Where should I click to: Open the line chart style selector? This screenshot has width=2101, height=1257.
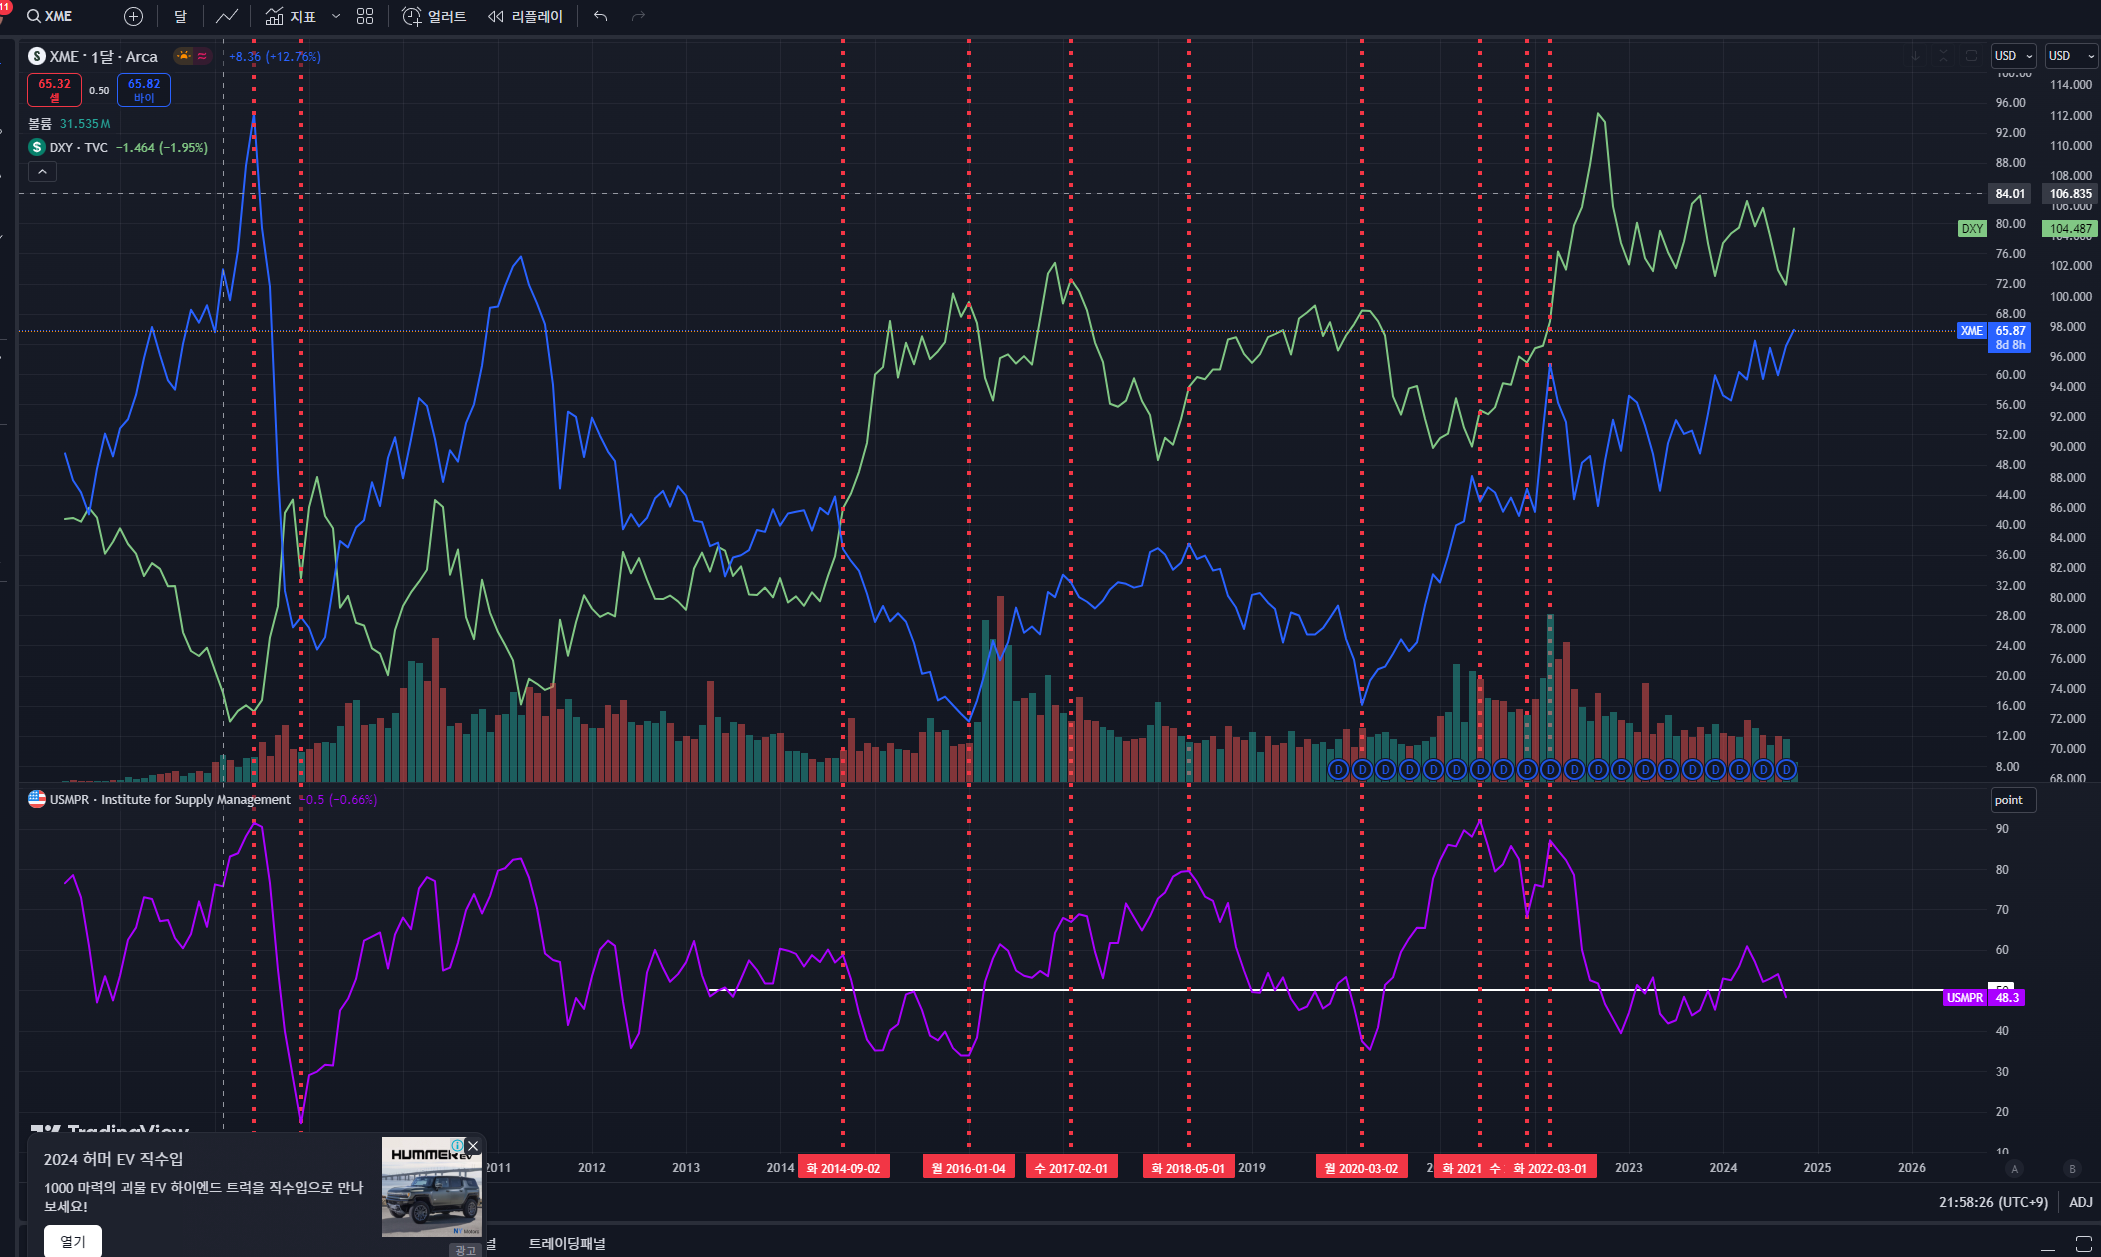click(227, 16)
